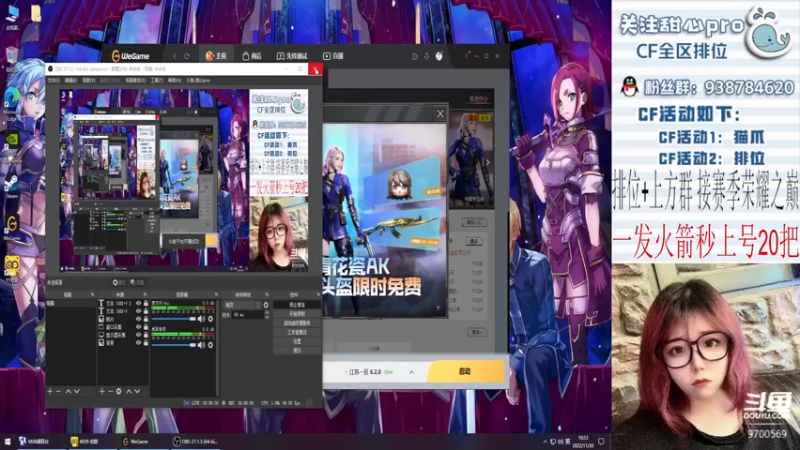Open the OBS Edit menu
800x450 pixels.
coord(71,81)
